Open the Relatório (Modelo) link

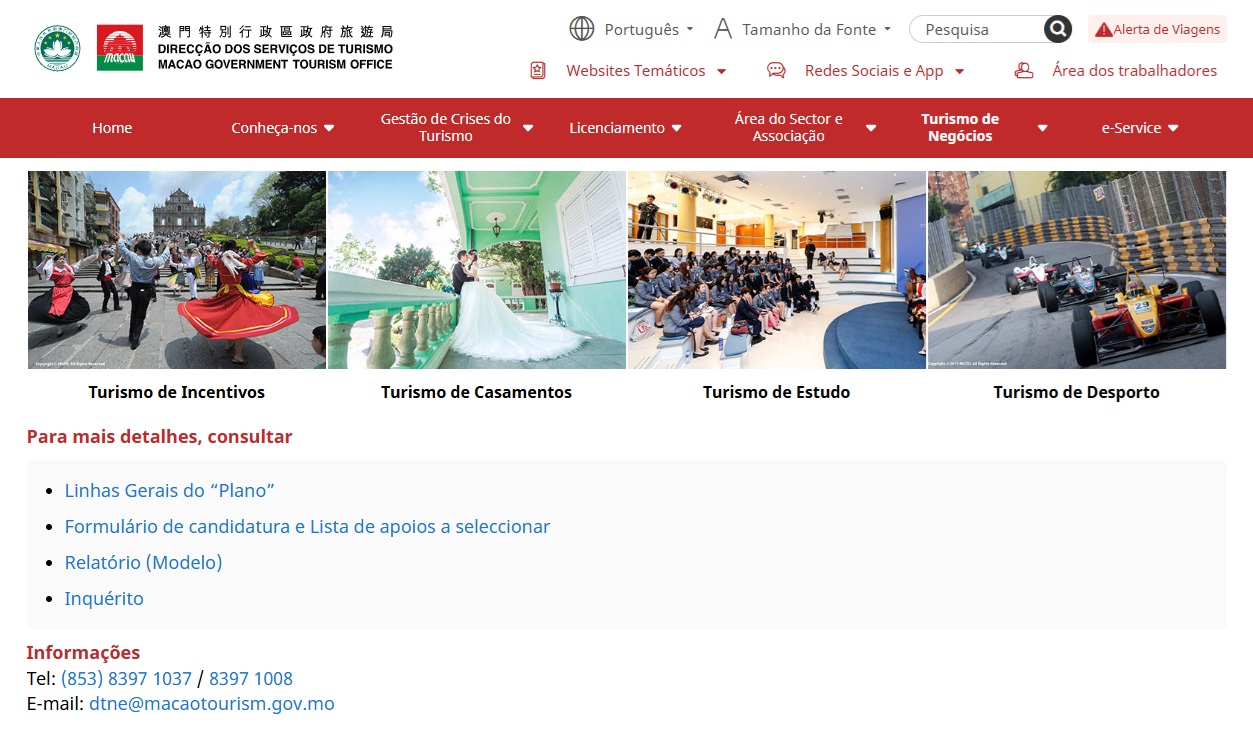(x=143, y=562)
